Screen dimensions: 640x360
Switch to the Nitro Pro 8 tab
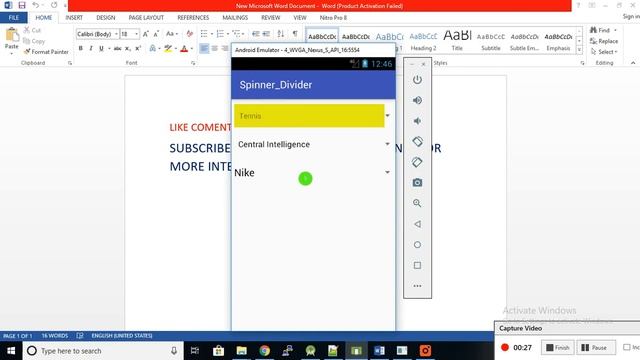(333, 18)
